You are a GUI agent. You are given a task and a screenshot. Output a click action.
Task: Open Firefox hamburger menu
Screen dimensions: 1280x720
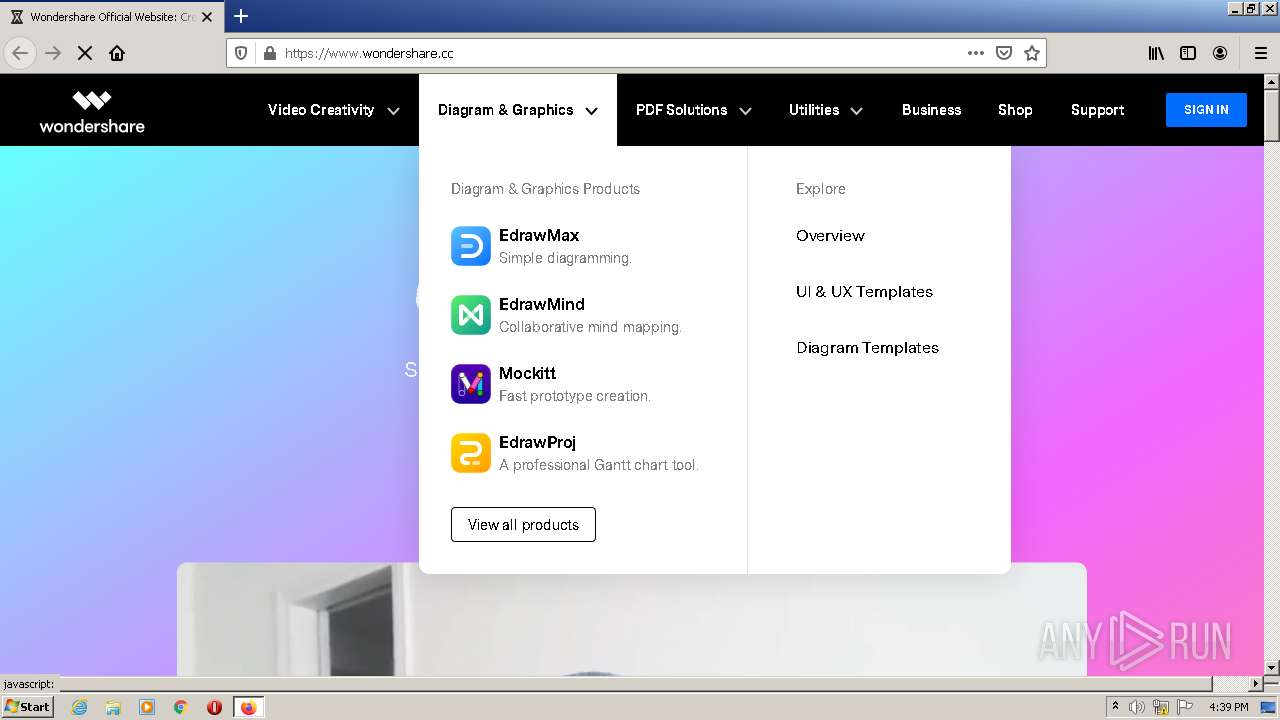(1261, 53)
